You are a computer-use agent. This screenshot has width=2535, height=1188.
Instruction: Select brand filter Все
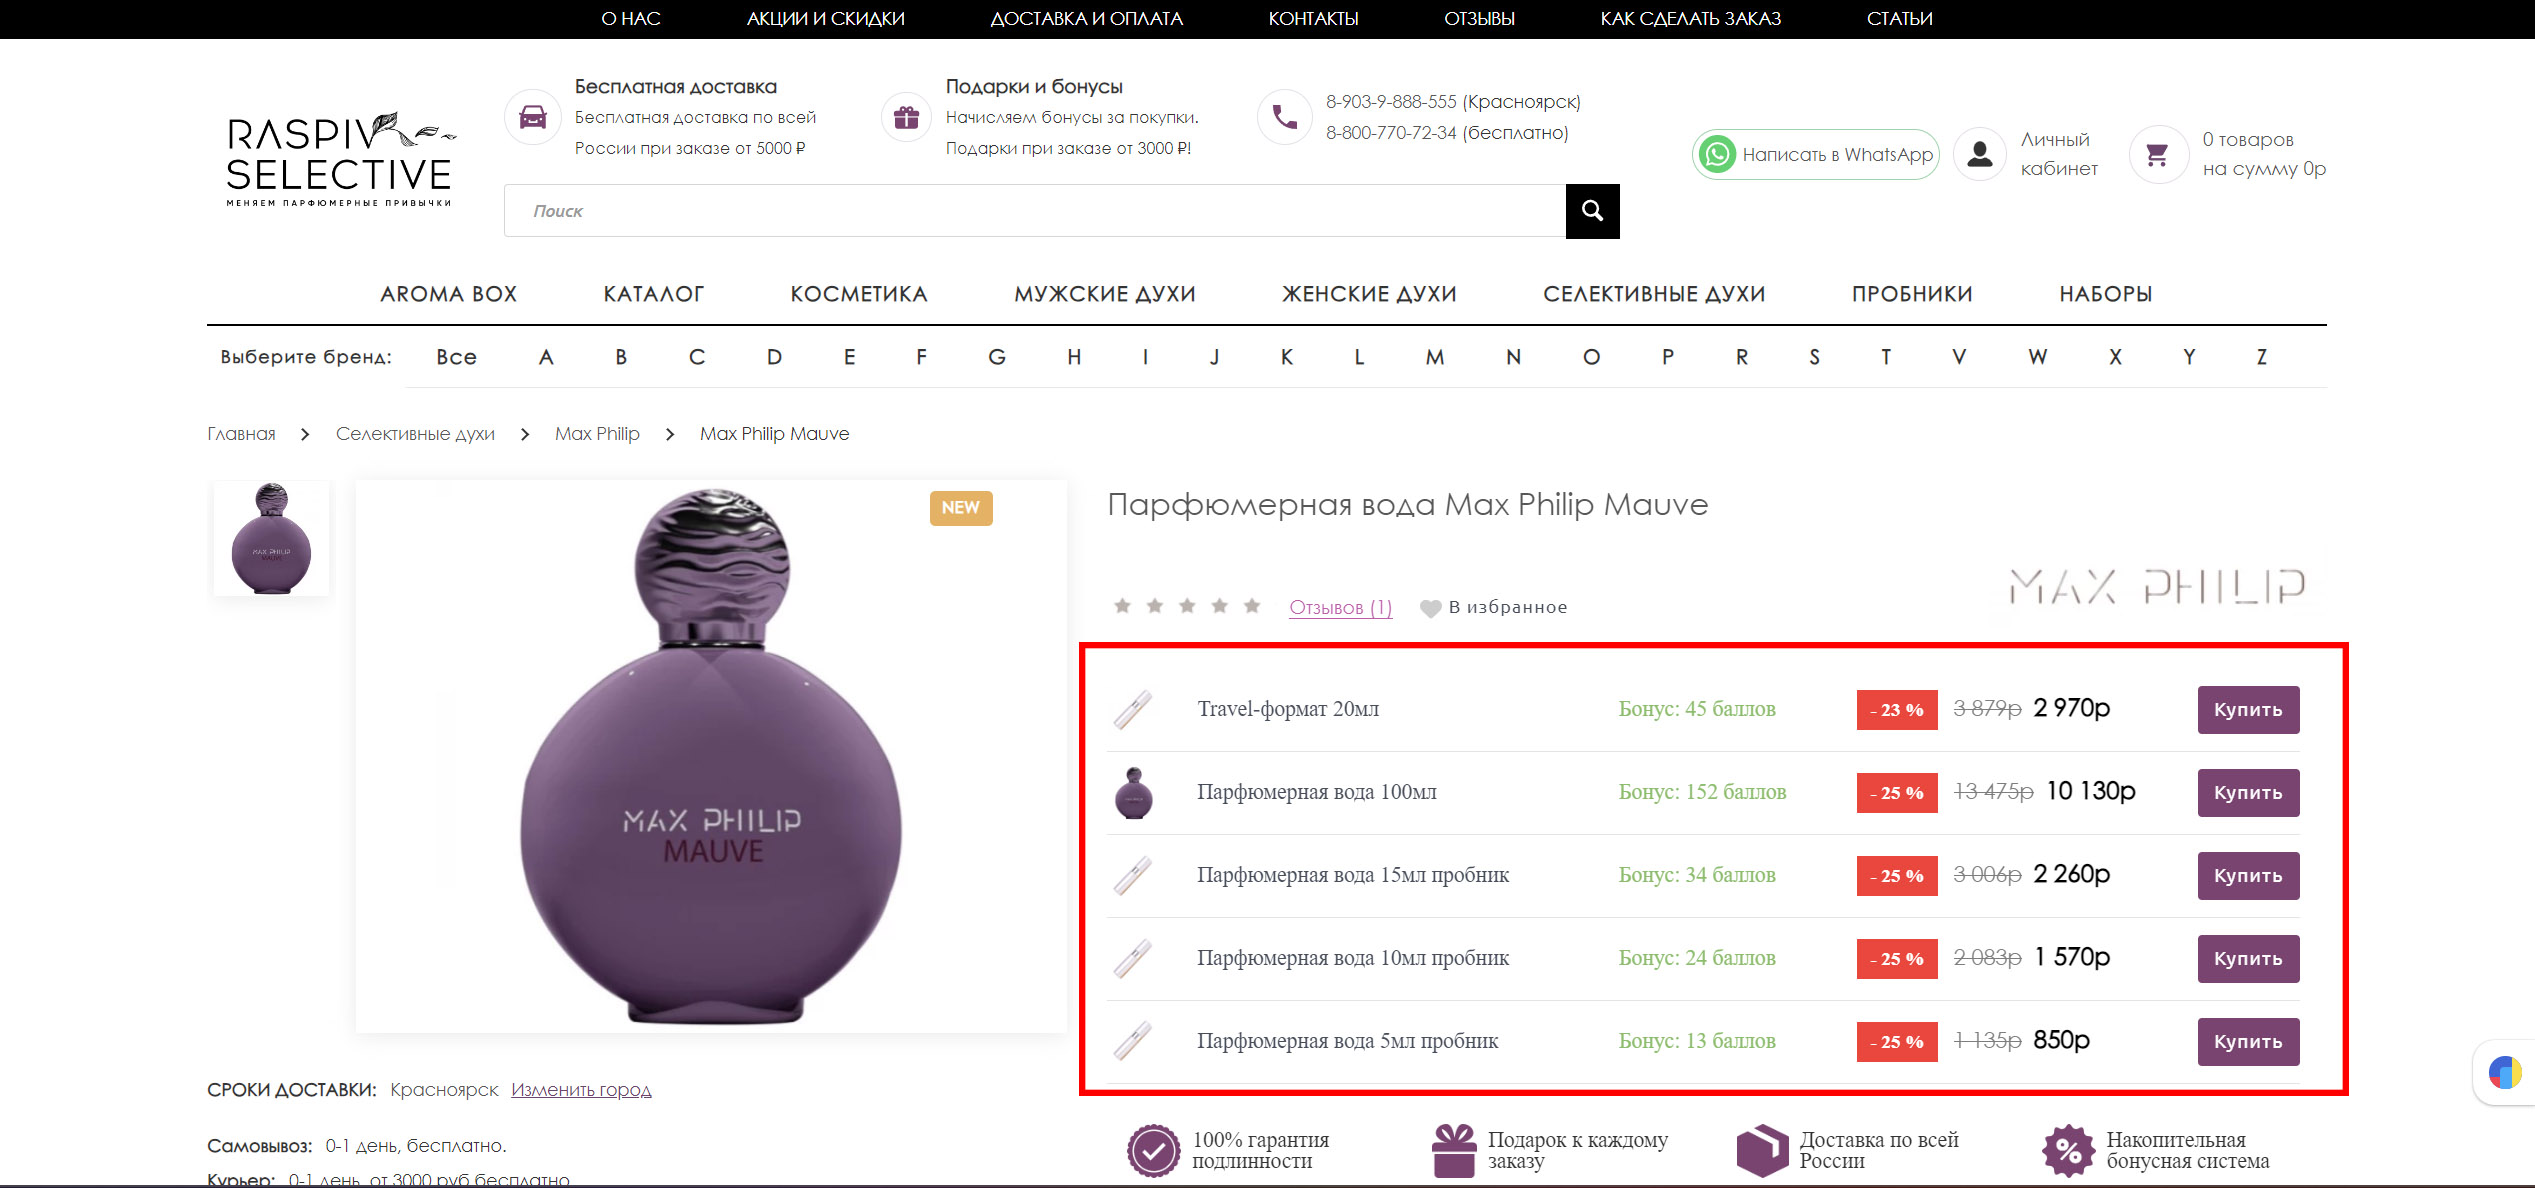tap(456, 357)
